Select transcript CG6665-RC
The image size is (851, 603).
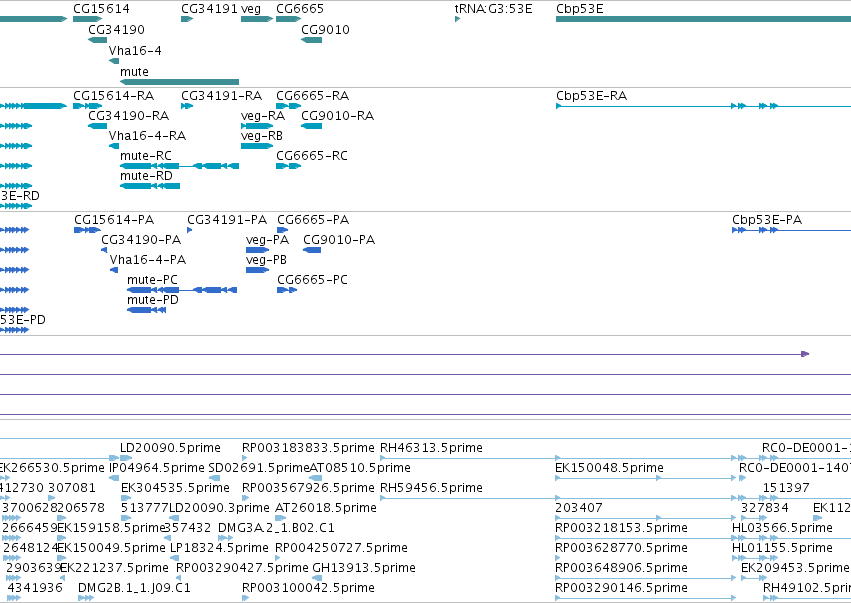pyautogui.click(x=312, y=156)
